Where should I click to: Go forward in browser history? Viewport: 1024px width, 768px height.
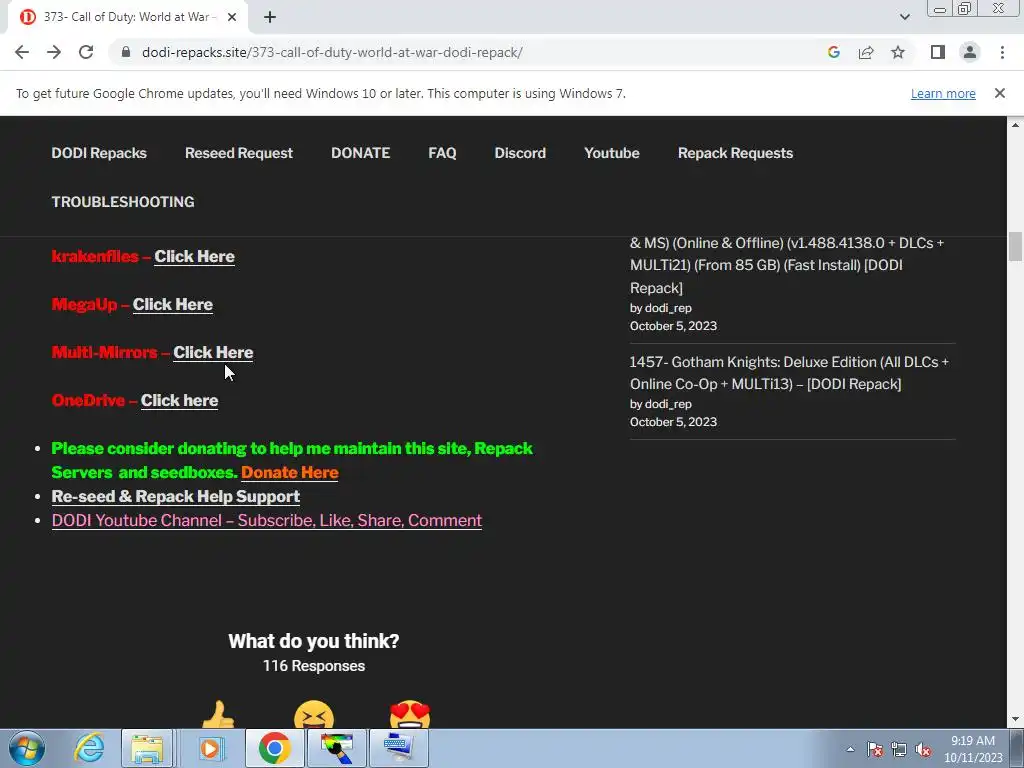click(54, 52)
